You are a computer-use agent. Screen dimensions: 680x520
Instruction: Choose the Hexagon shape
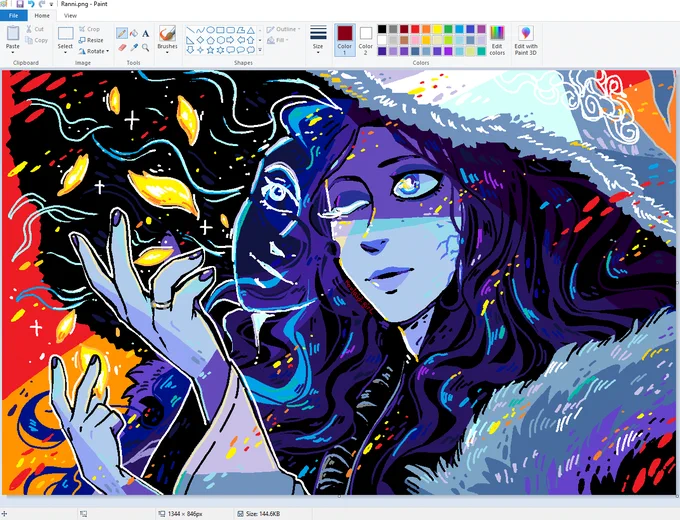point(220,40)
